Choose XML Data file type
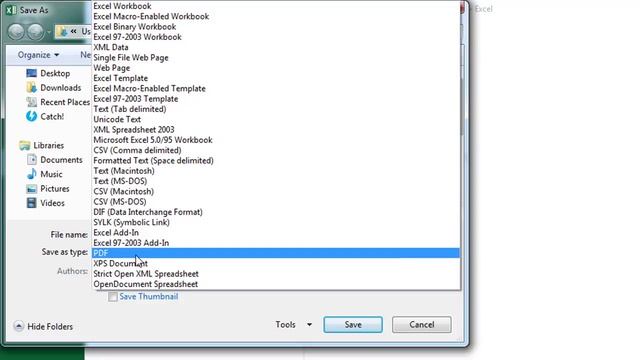Viewport: 640px width, 360px height. [x=276, y=47]
